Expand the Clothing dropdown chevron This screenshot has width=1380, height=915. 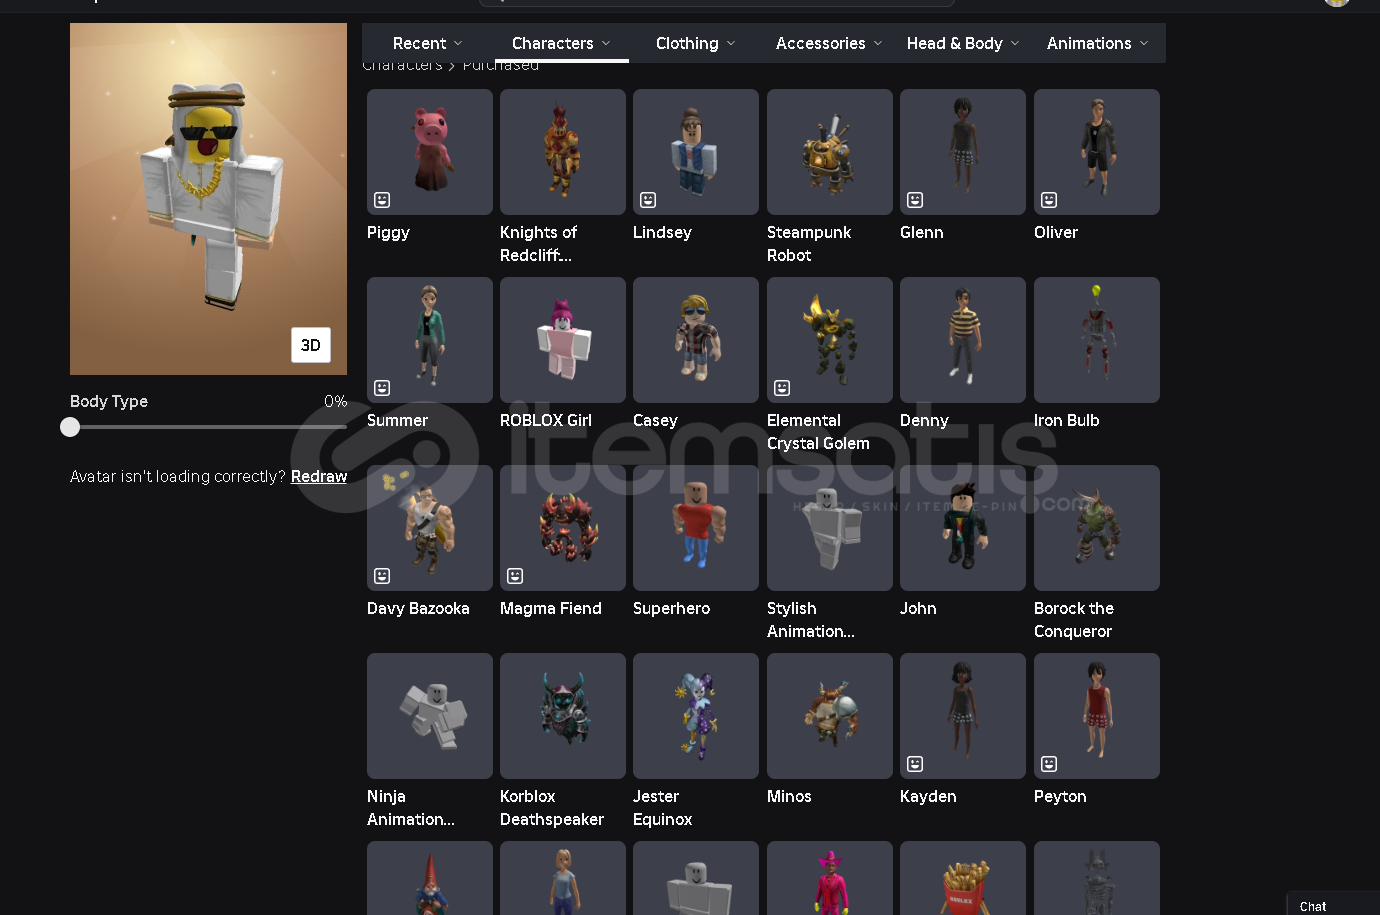[731, 44]
